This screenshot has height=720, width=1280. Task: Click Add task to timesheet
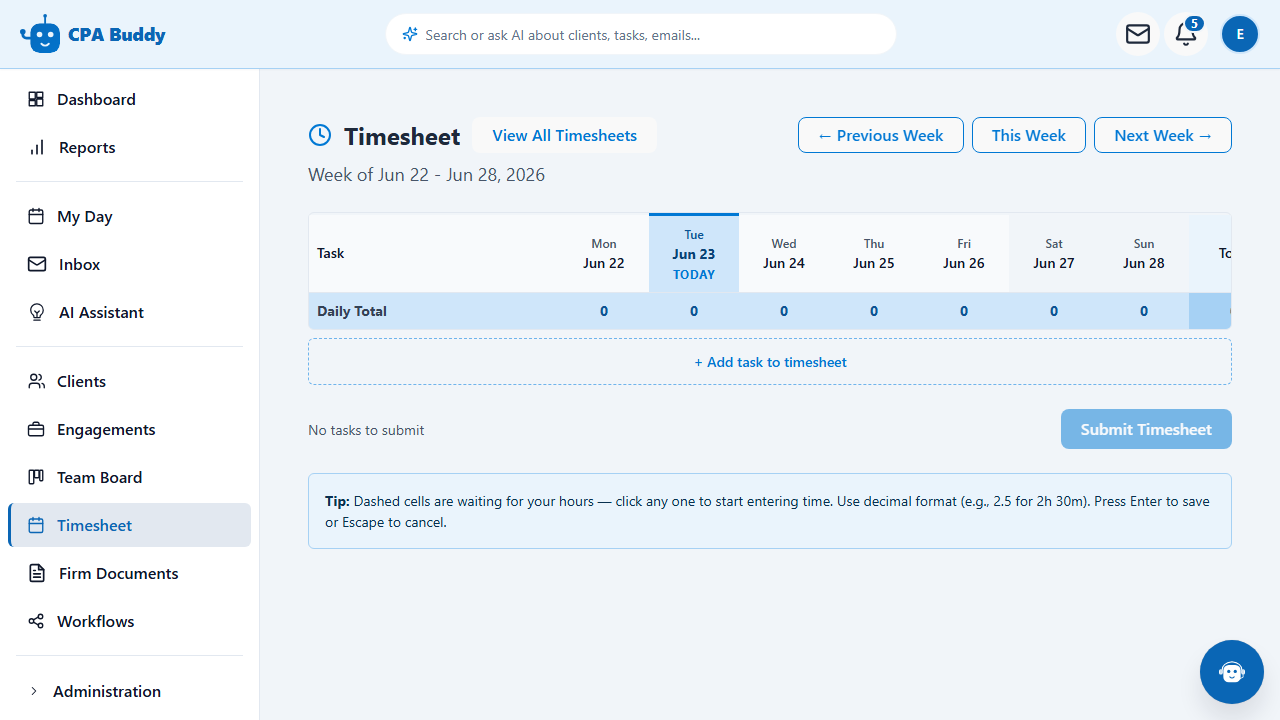click(770, 362)
